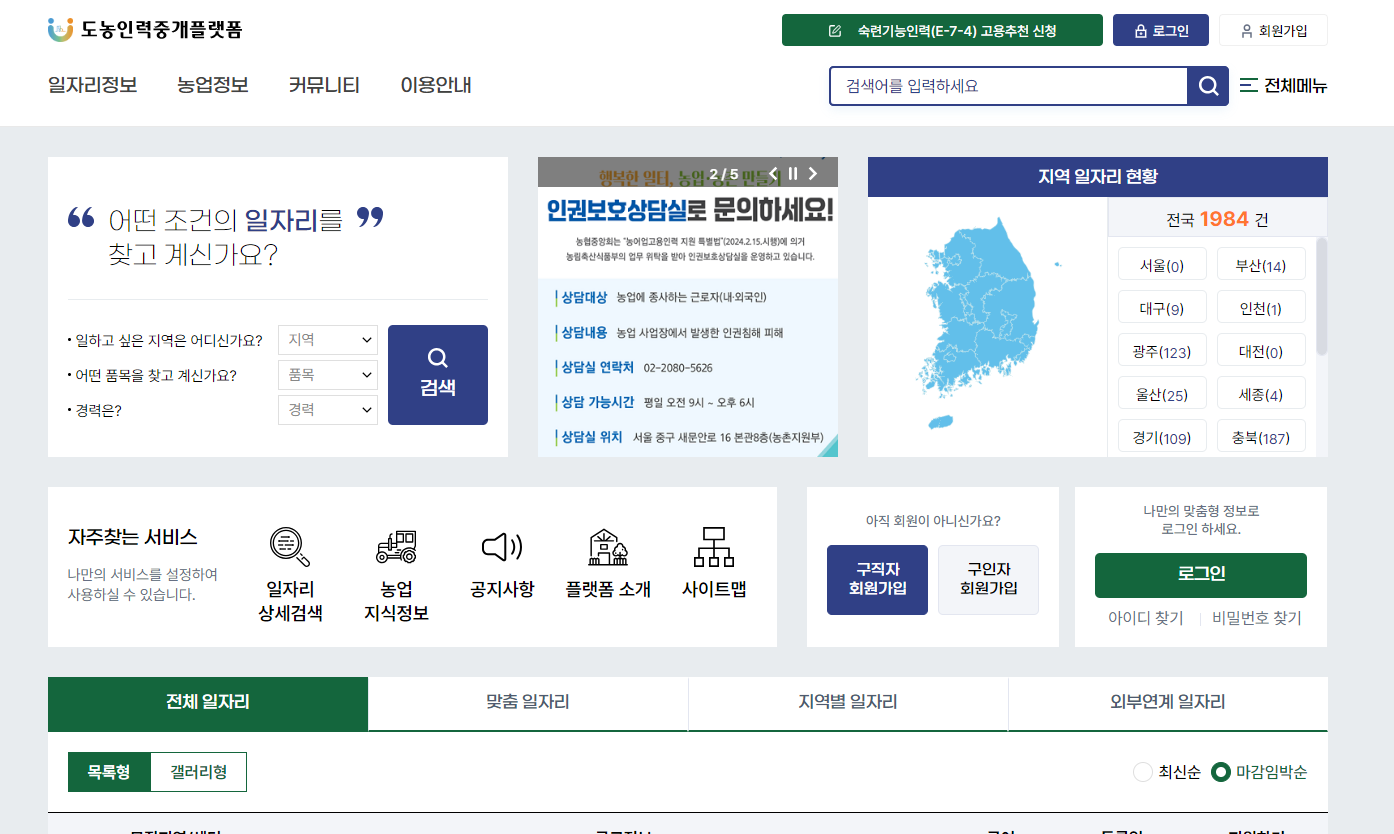Open 농업 지식정보 via its tractor icon
1394x834 pixels.
395,548
